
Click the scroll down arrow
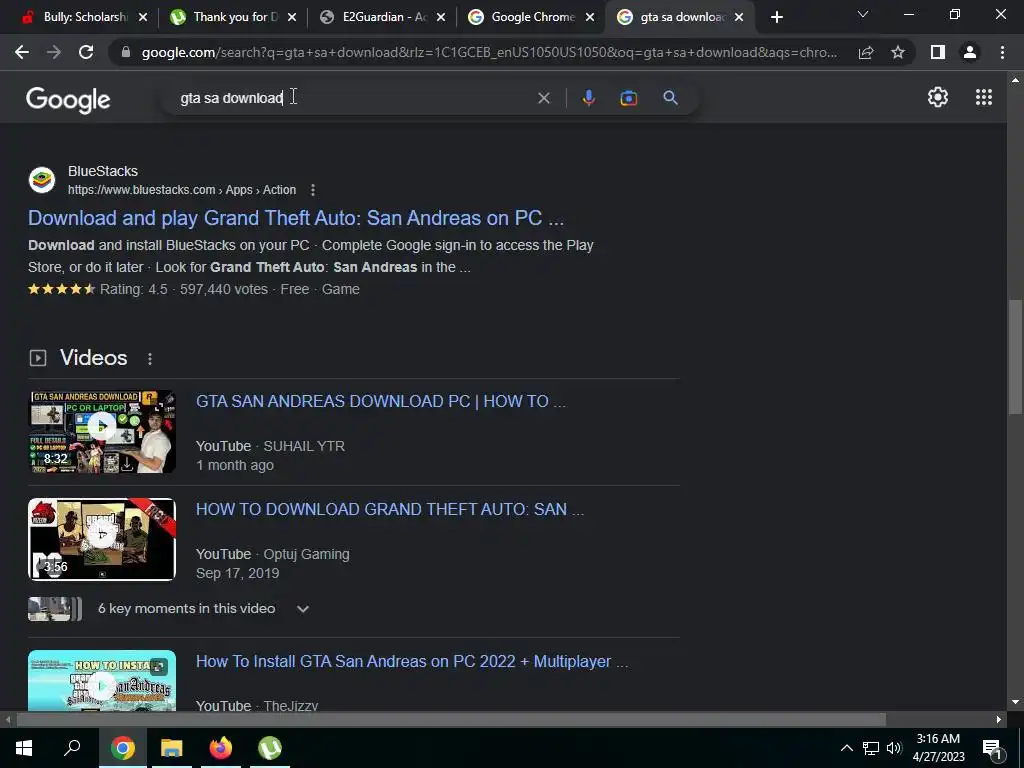[x=1015, y=702]
